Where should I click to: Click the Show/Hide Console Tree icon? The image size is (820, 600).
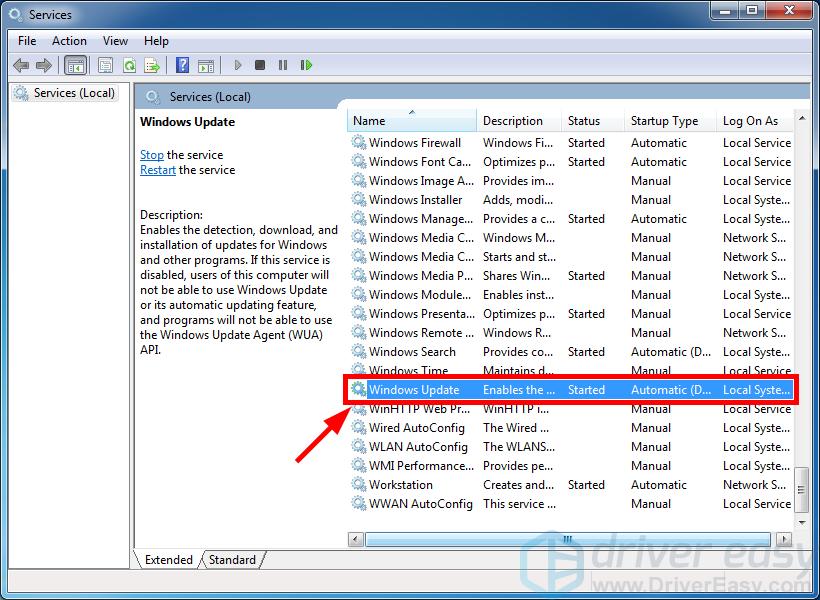[x=76, y=65]
